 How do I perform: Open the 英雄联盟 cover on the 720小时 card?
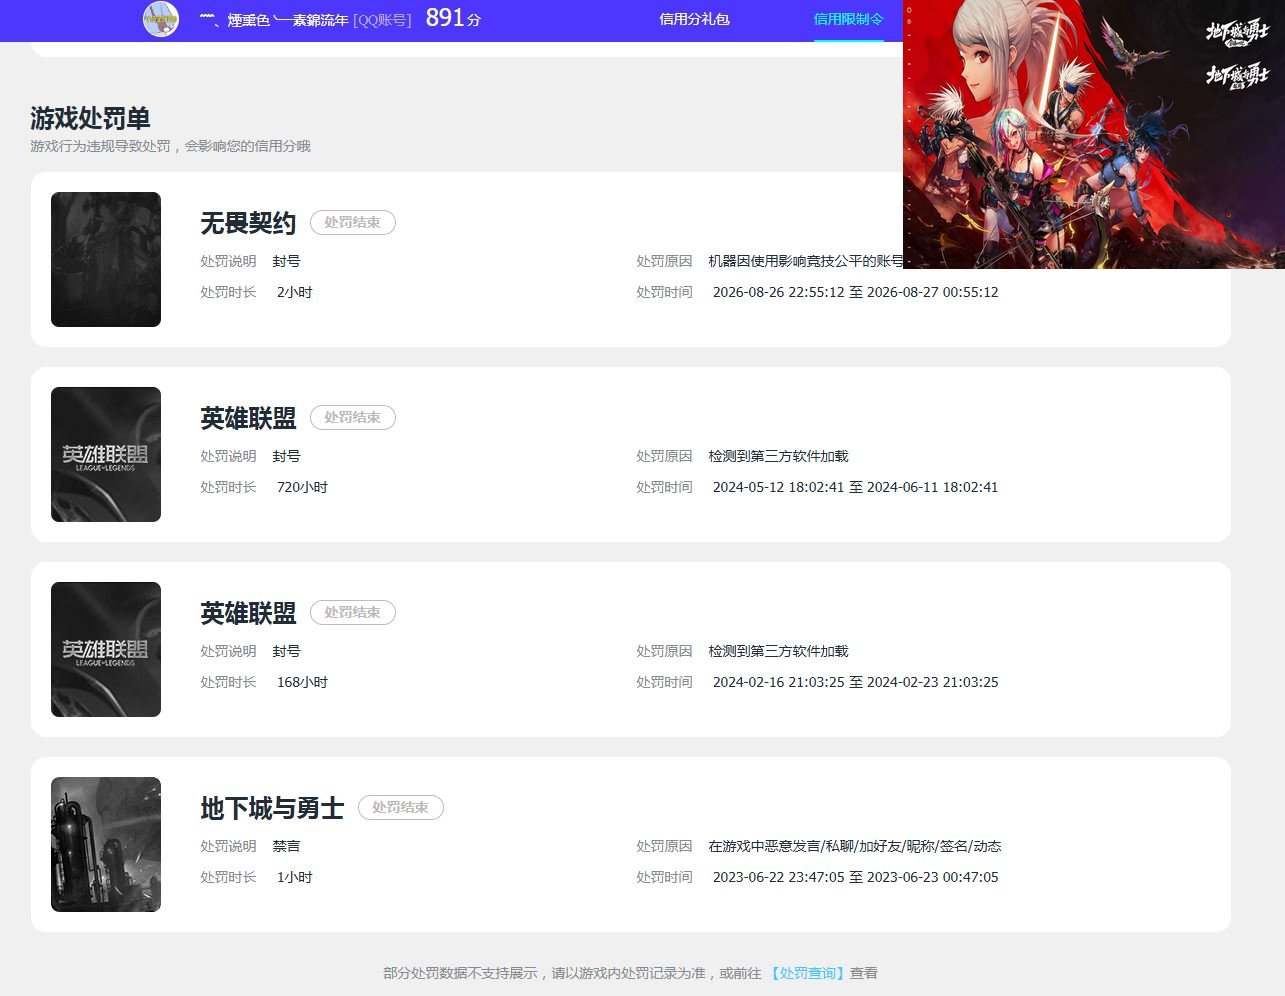click(x=106, y=454)
